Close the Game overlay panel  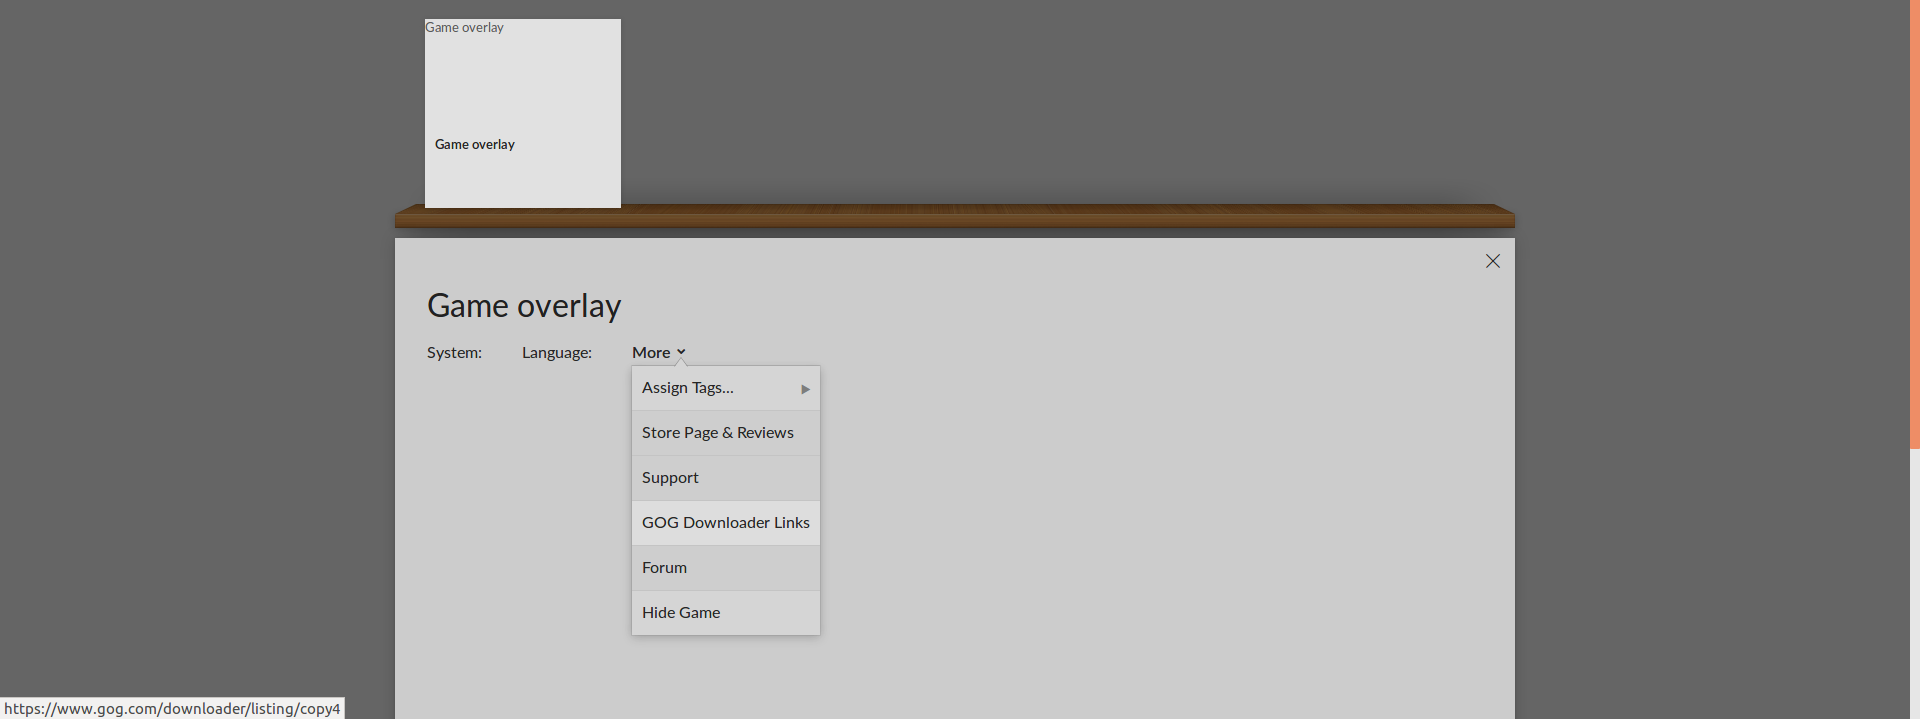click(x=1492, y=261)
